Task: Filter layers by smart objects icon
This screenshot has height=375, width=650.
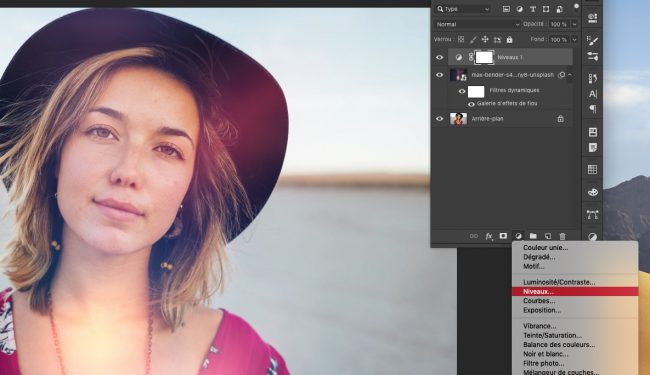Action: (x=559, y=9)
